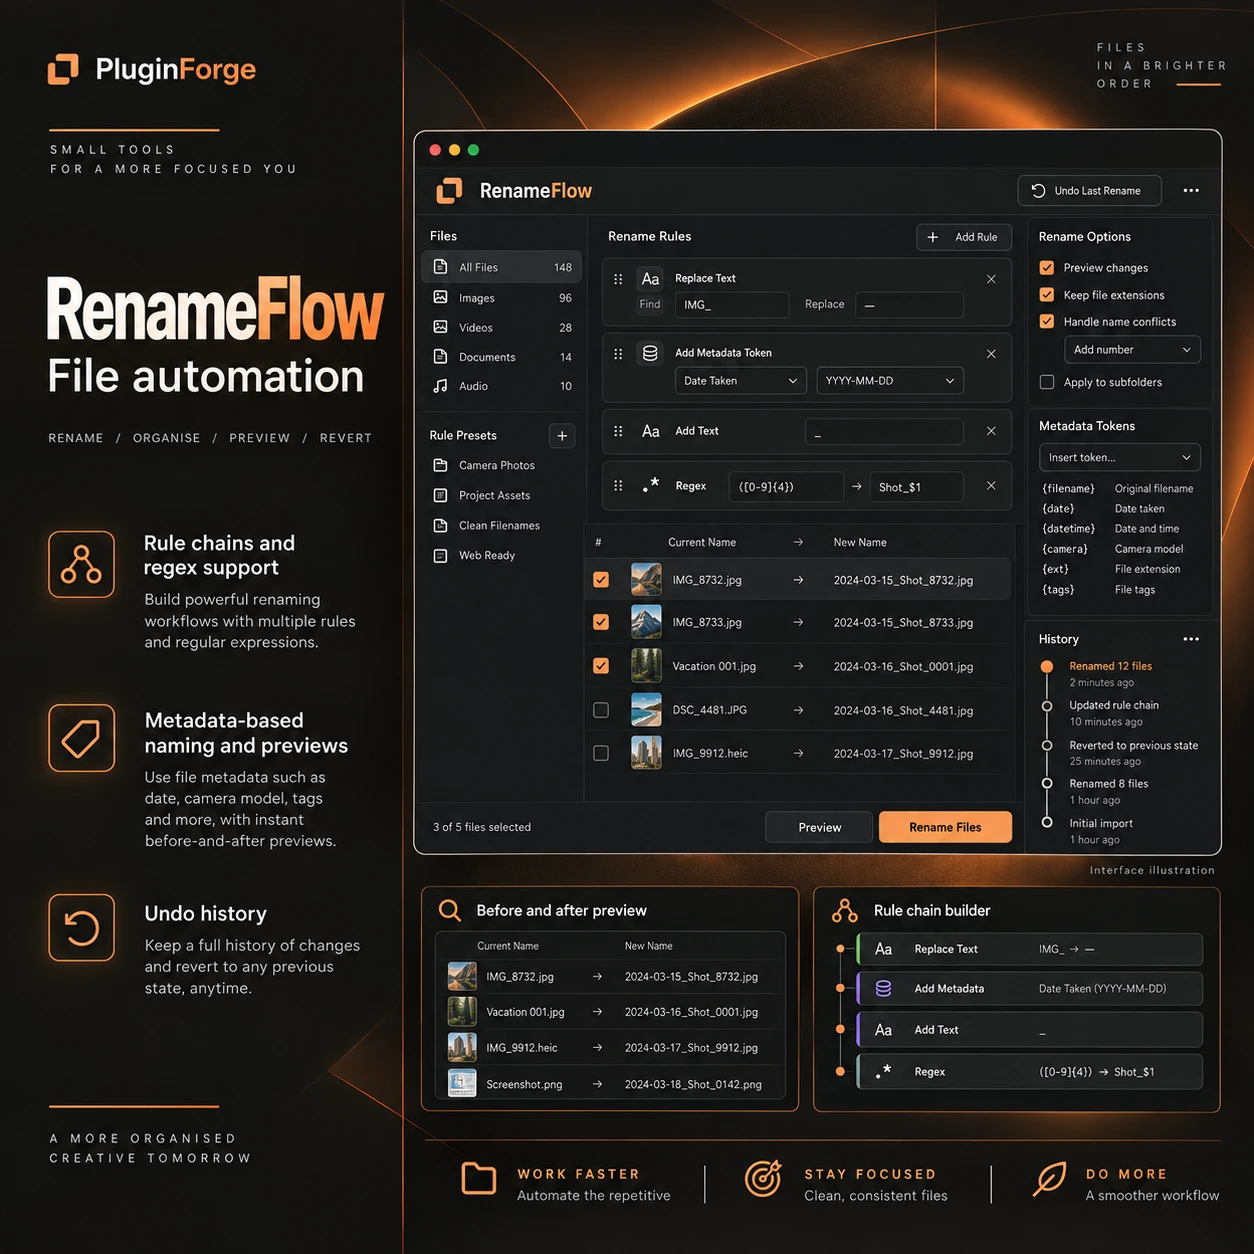Click the Rule chain builder nodes icon
Image resolution: width=1254 pixels, height=1254 pixels.
845,910
